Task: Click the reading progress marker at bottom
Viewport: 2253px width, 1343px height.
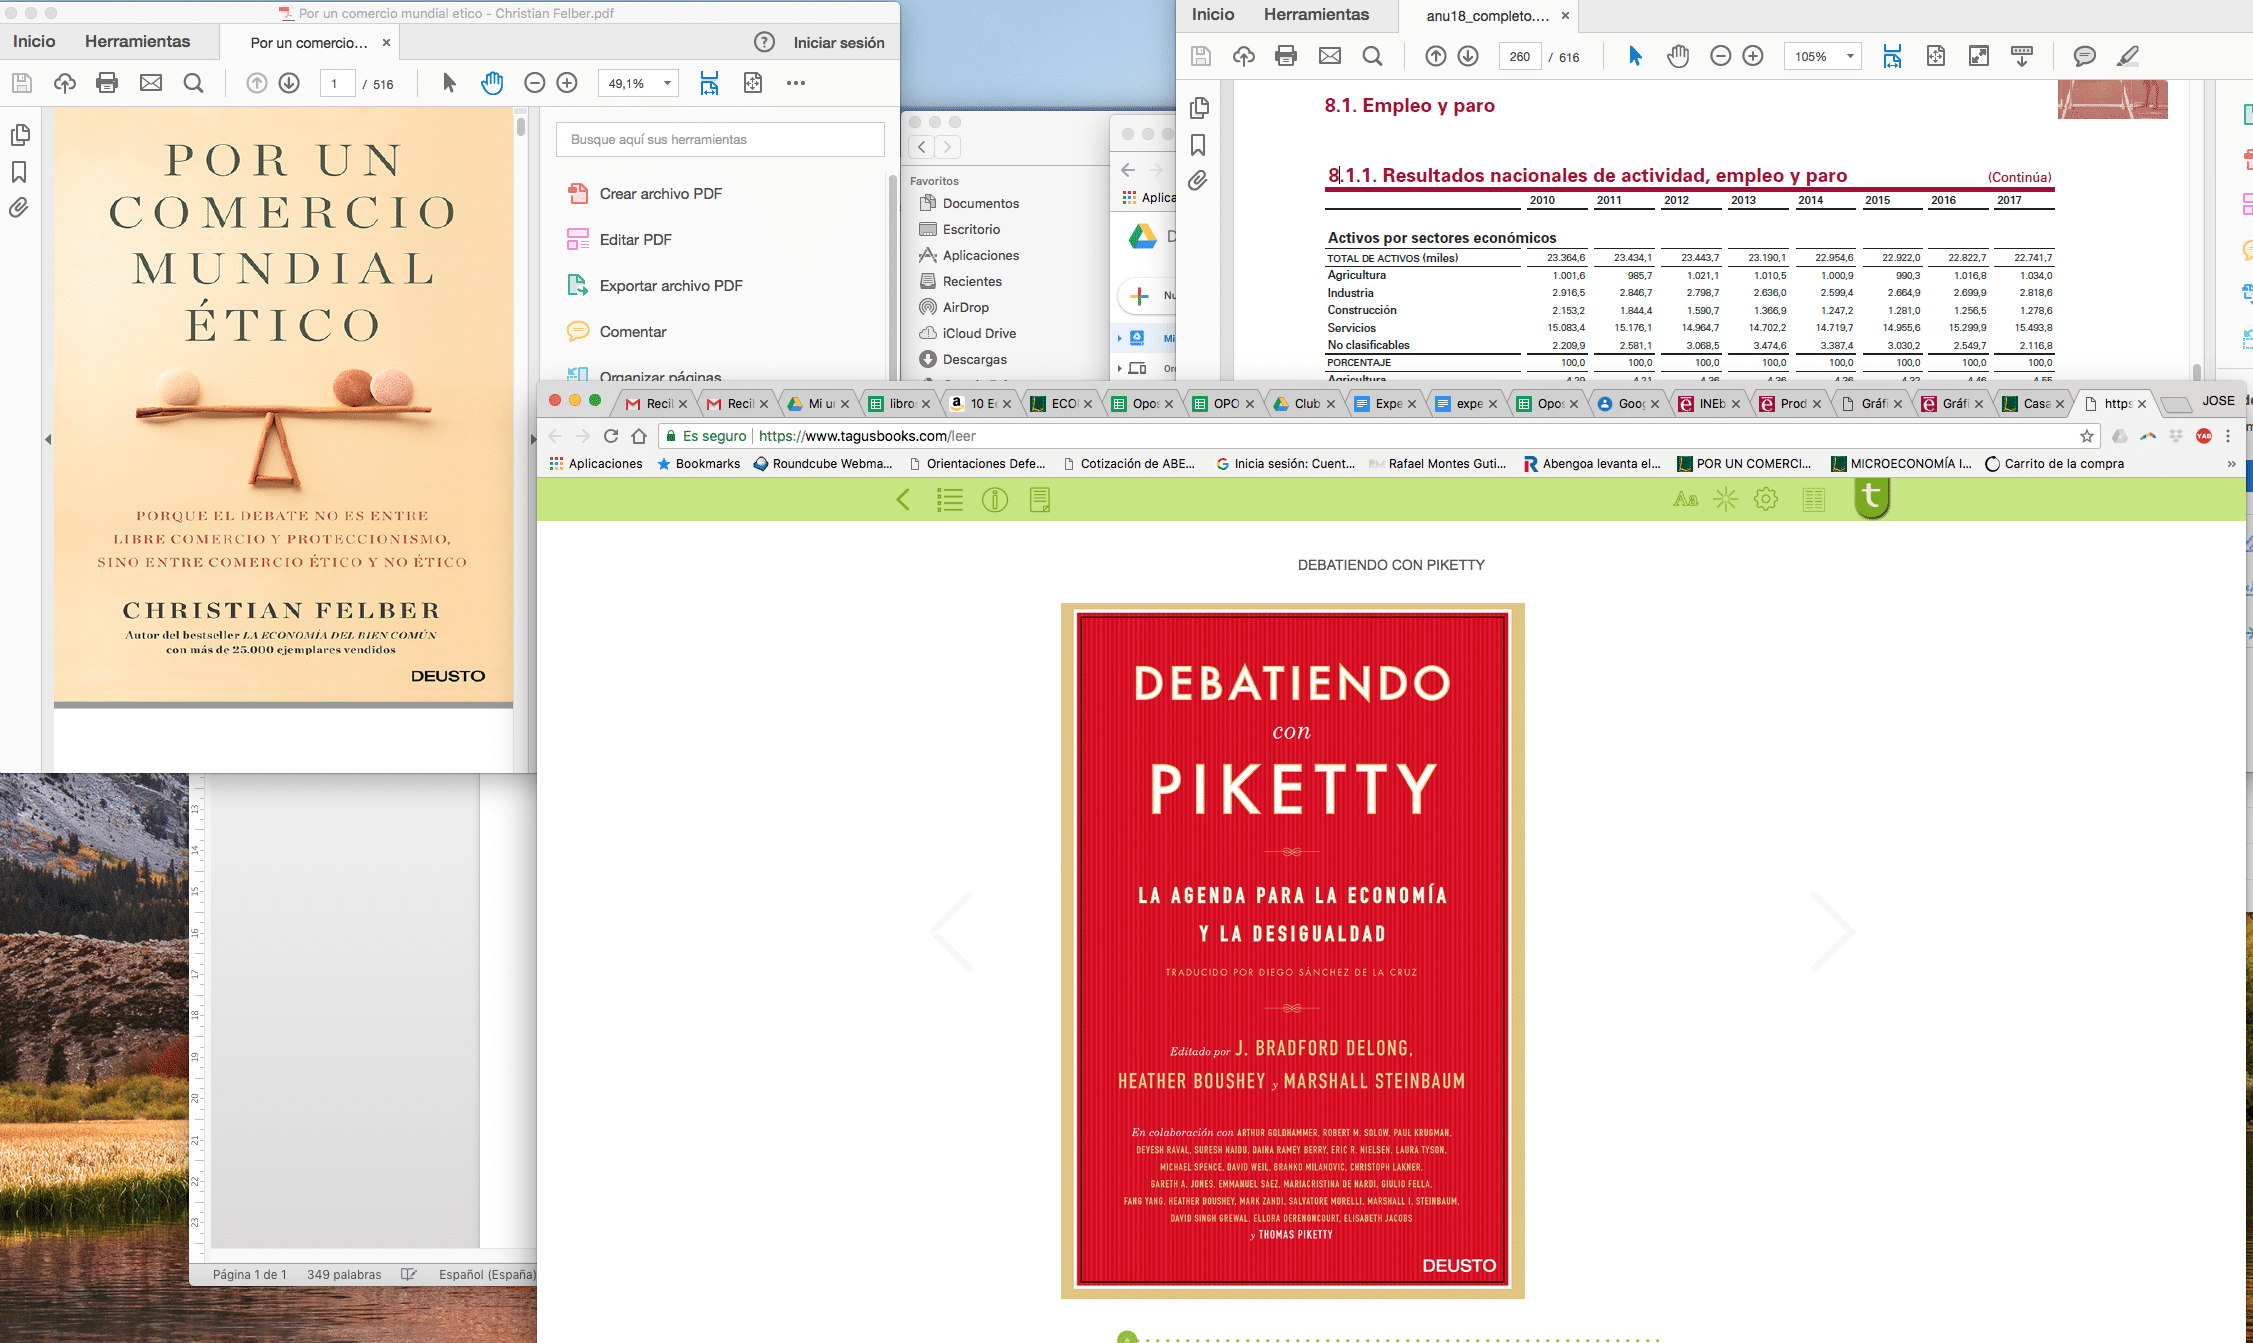Action: coord(1127,1338)
